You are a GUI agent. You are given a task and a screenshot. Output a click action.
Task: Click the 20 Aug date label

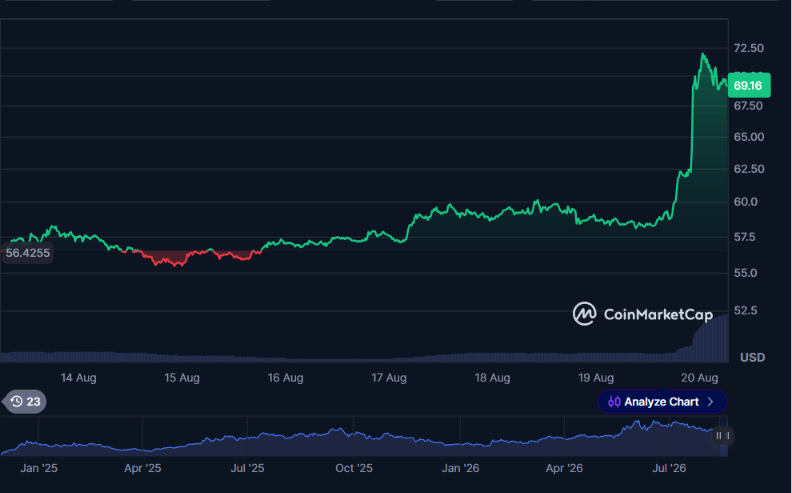click(x=700, y=378)
